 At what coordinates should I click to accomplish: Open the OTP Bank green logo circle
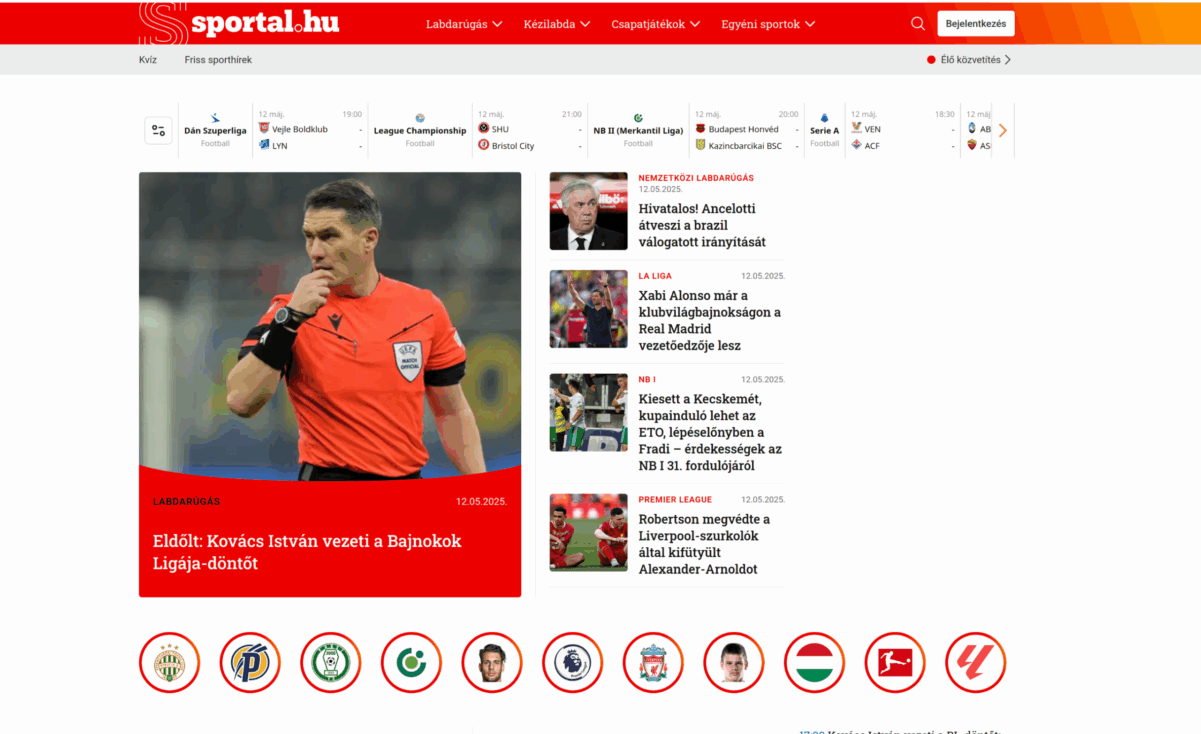(411, 662)
